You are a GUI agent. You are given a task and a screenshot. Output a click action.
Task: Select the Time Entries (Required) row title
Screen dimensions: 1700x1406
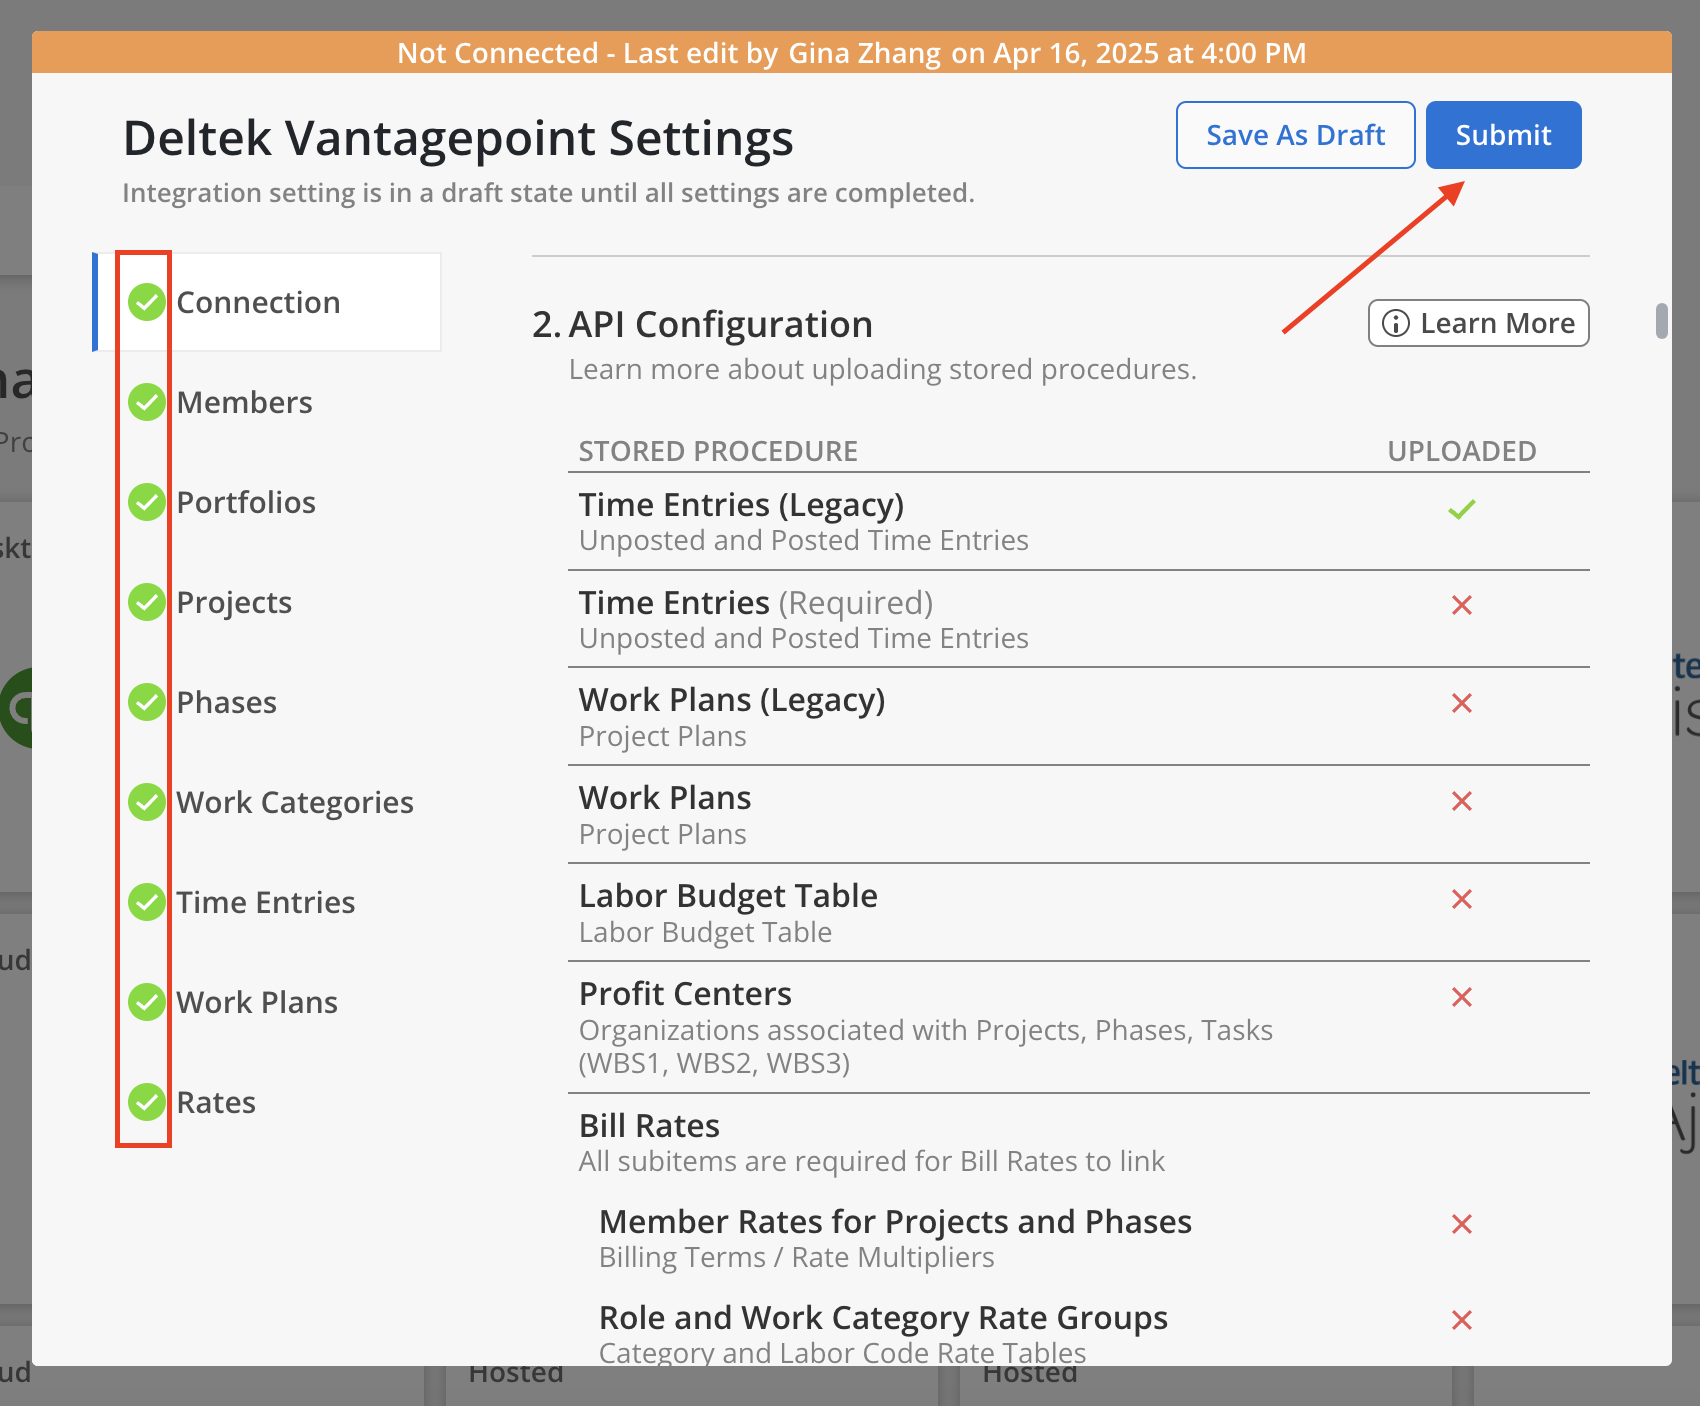click(756, 603)
